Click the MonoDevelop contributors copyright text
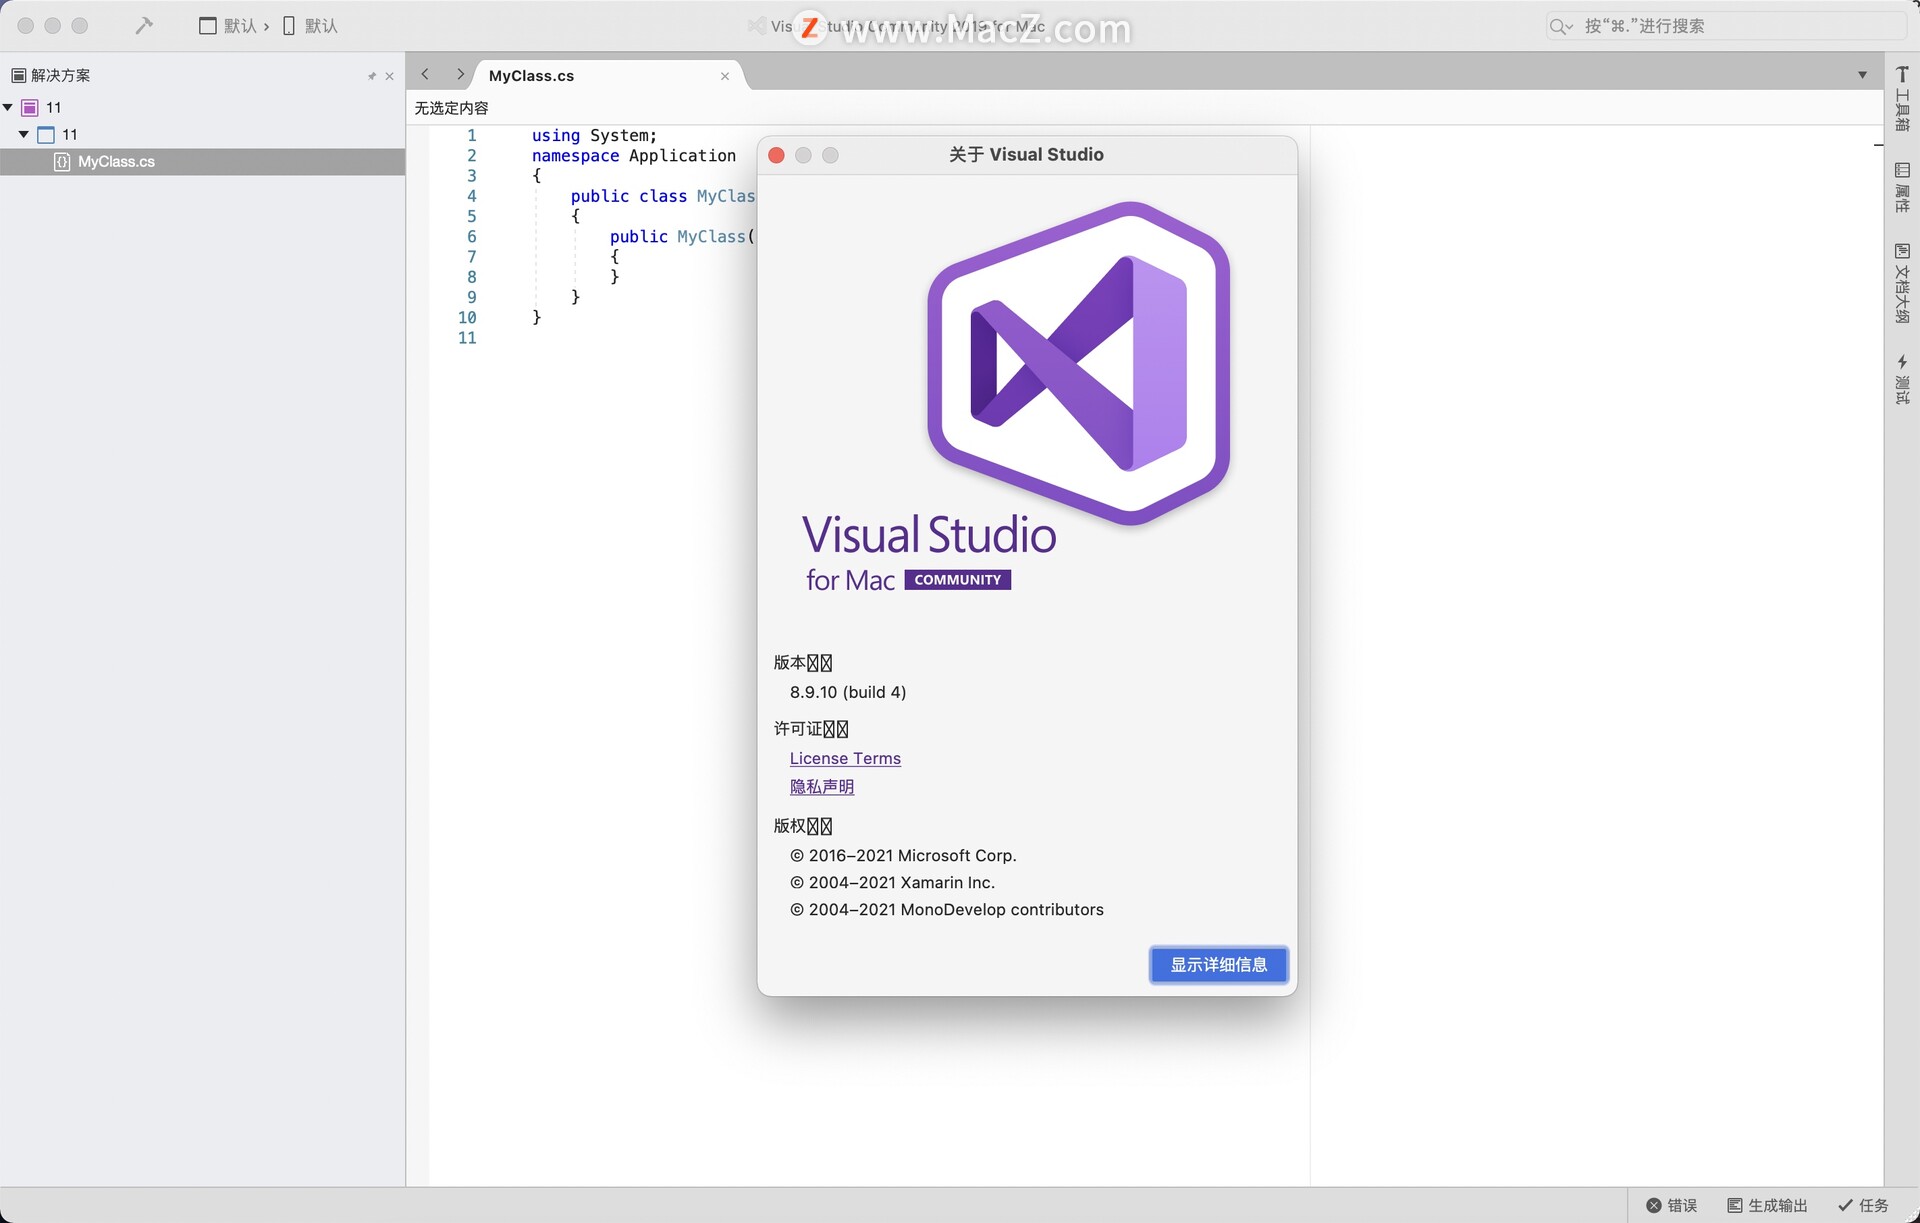The width and height of the screenshot is (1920, 1223). point(946,909)
